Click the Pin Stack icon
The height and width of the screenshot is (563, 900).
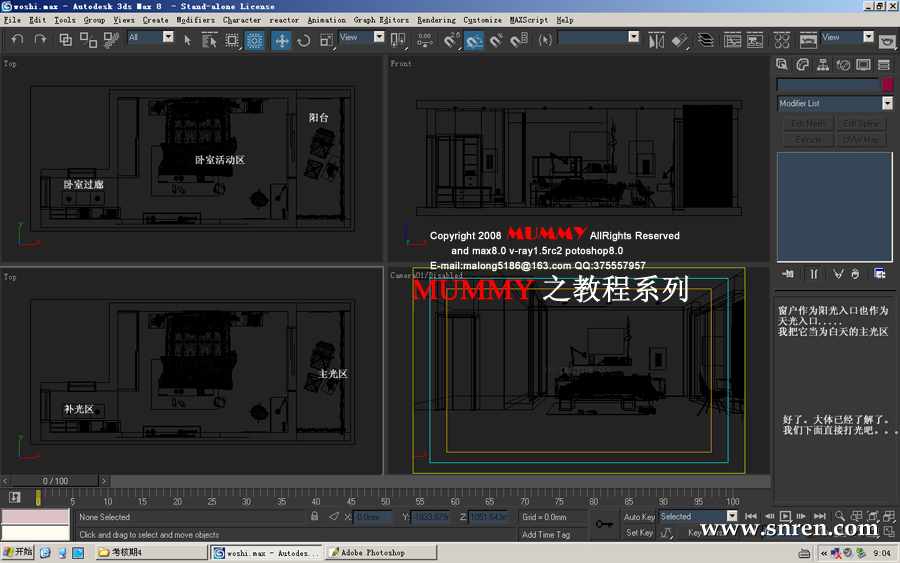pos(789,273)
